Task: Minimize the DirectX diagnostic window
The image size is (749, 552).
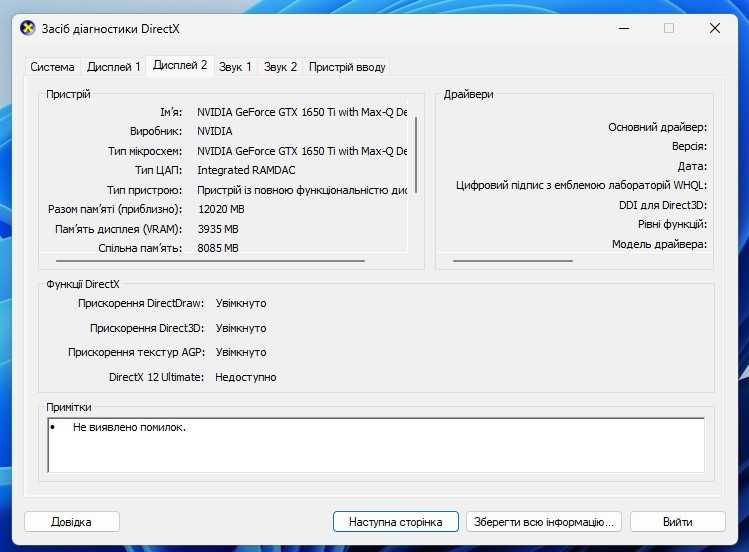Action: point(624,28)
